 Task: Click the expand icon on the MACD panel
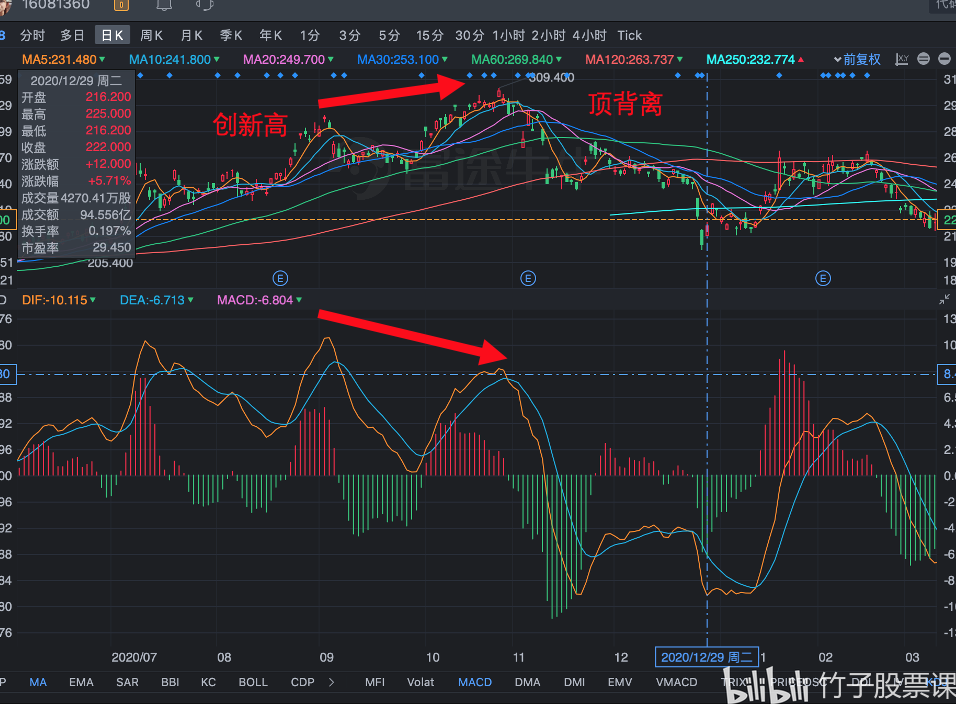944,299
